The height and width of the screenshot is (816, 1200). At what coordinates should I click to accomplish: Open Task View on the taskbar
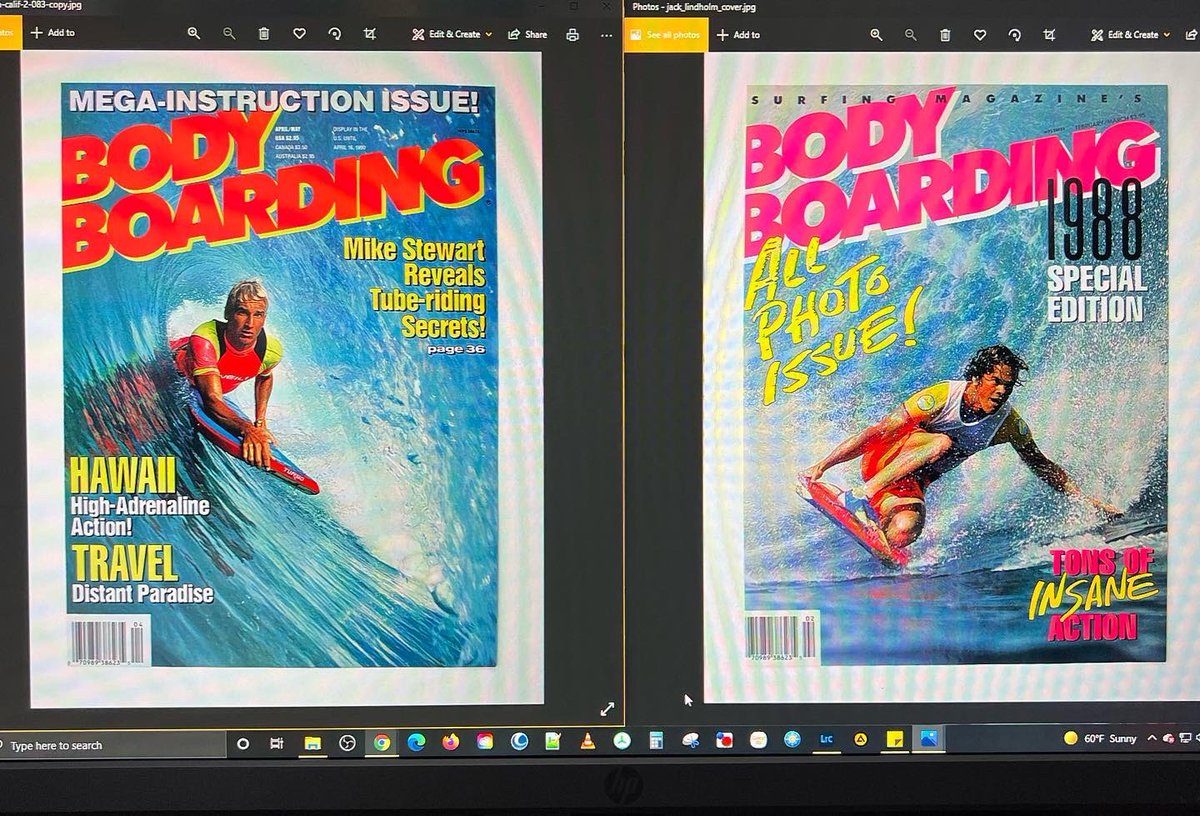click(x=277, y=744)
